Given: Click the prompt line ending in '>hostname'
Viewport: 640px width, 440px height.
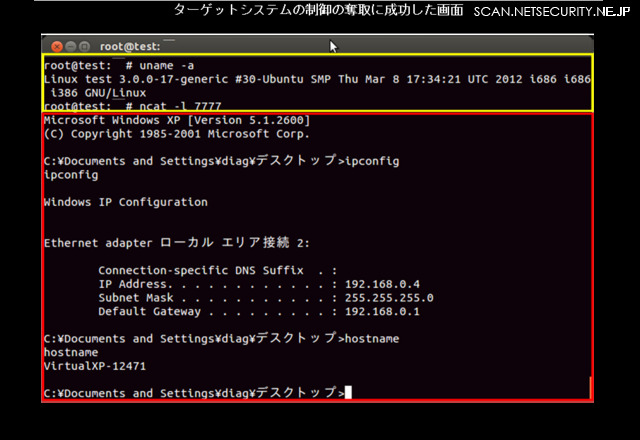Looking at the screenshot, I should click(x=221, y=338).
